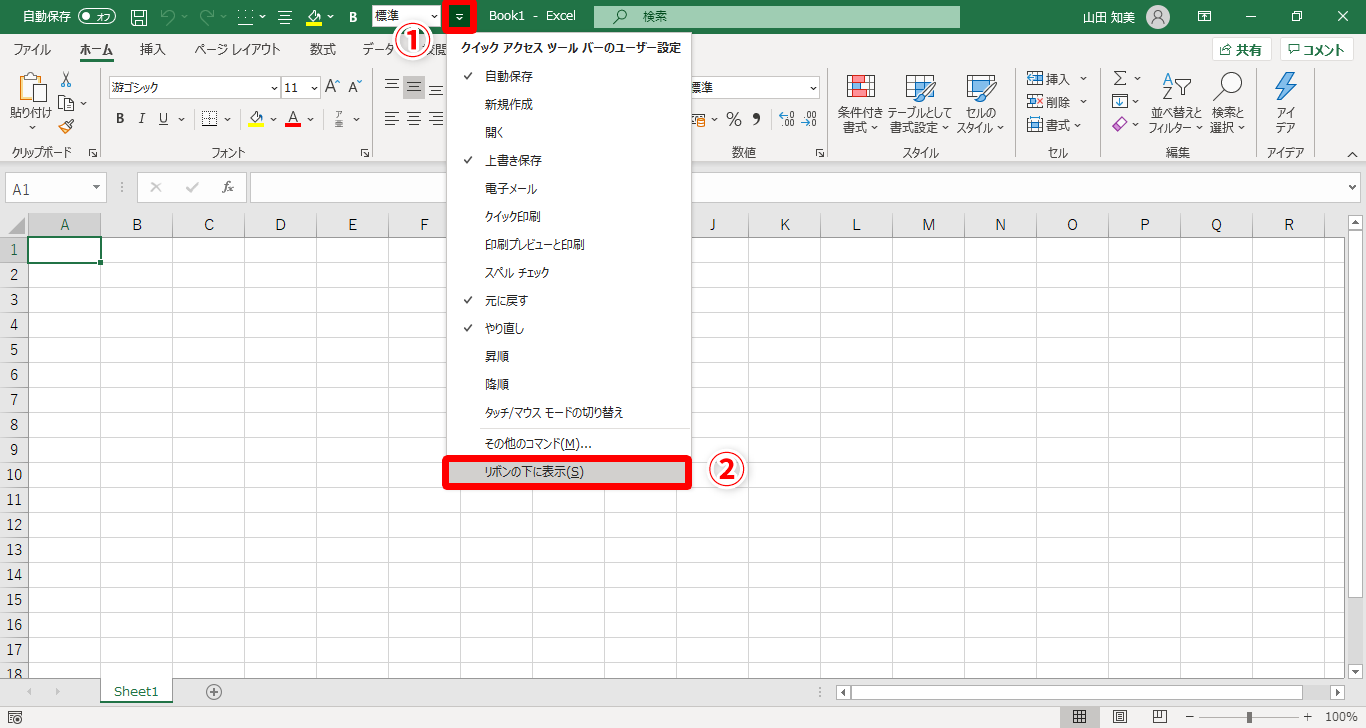
Task: Click the Bold button in ribbon
Action: click(x=119, y=119)
